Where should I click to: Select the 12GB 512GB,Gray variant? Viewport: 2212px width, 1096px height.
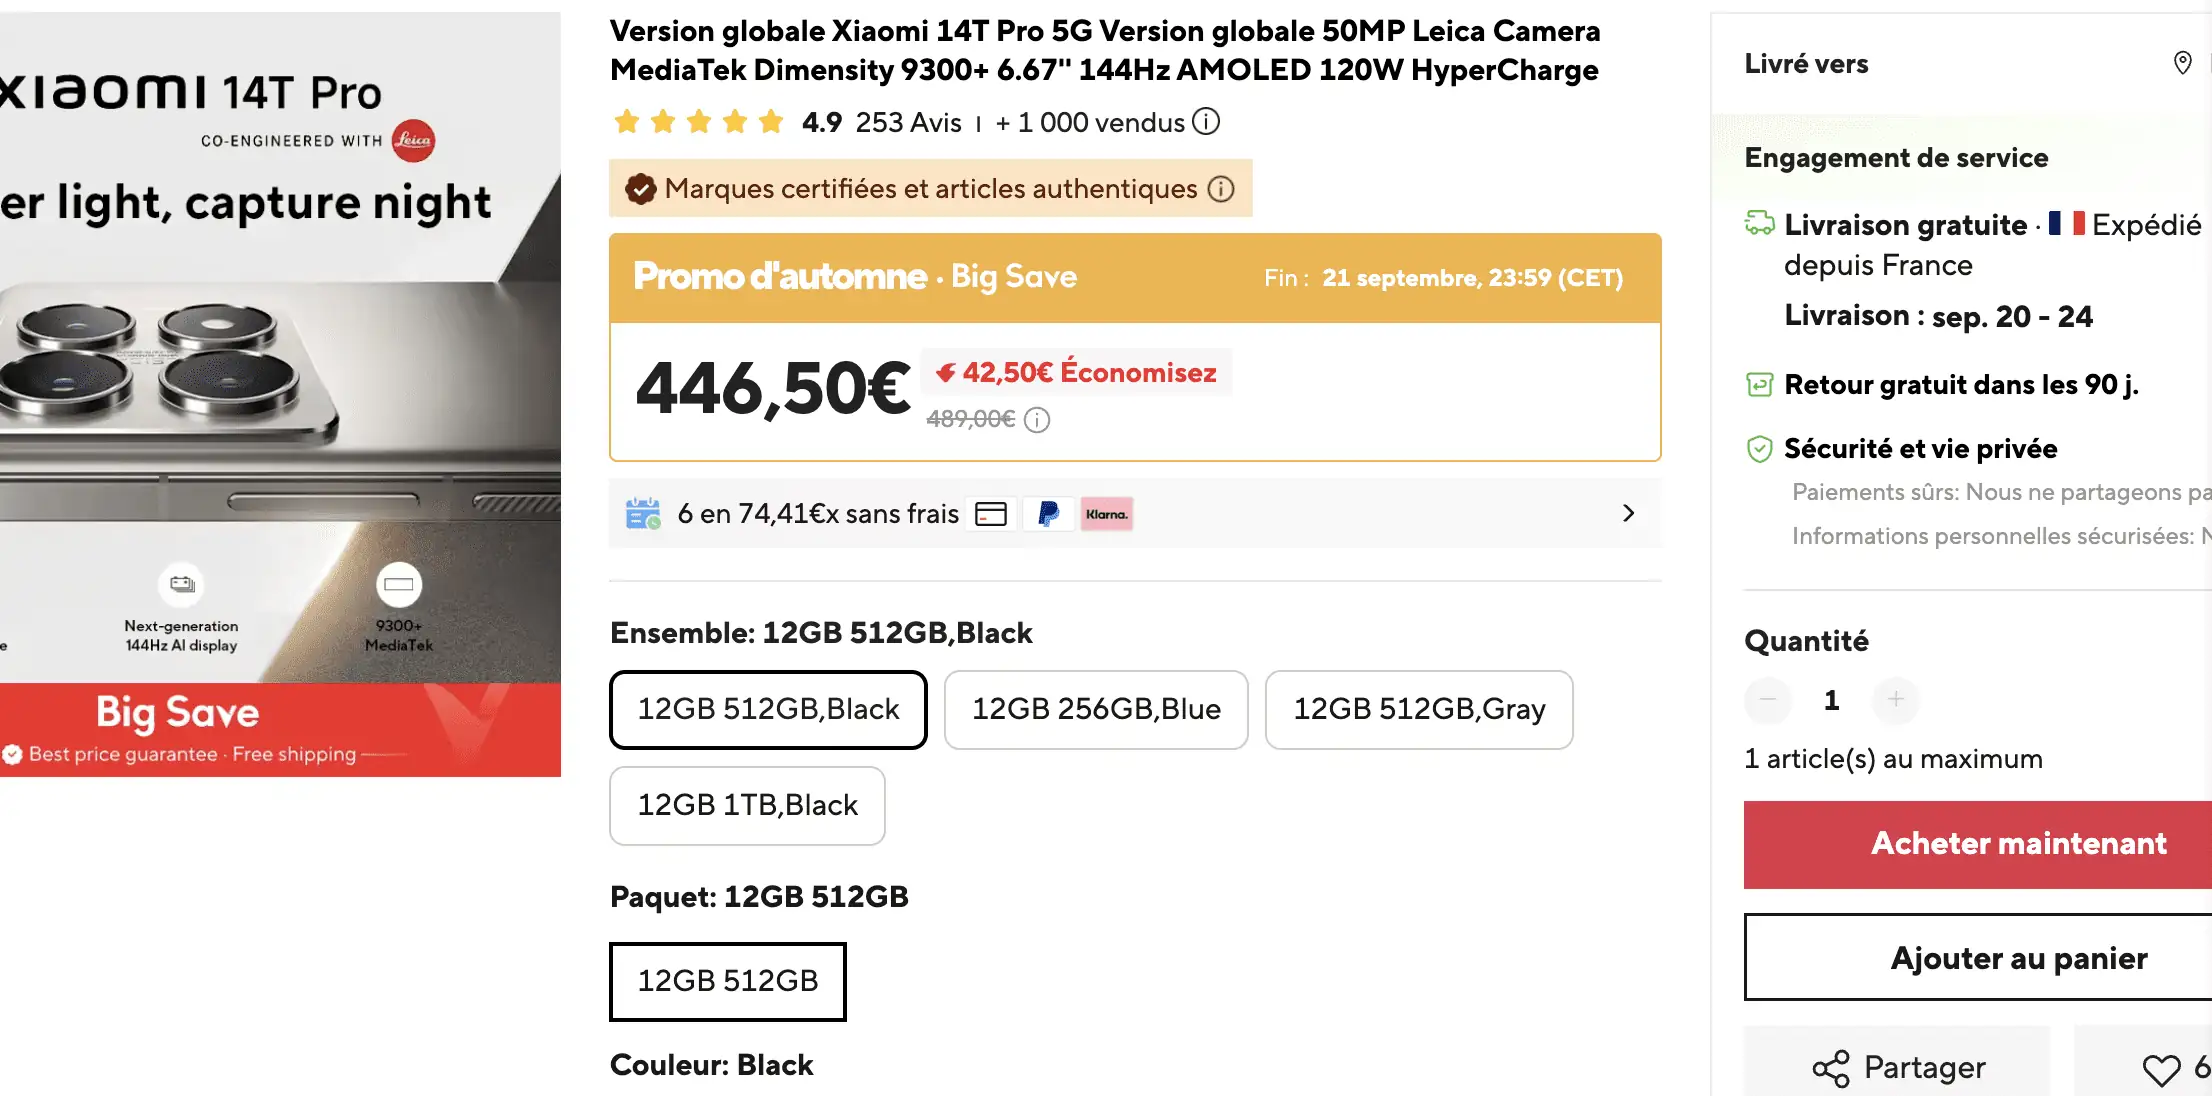click(1419, 710)
